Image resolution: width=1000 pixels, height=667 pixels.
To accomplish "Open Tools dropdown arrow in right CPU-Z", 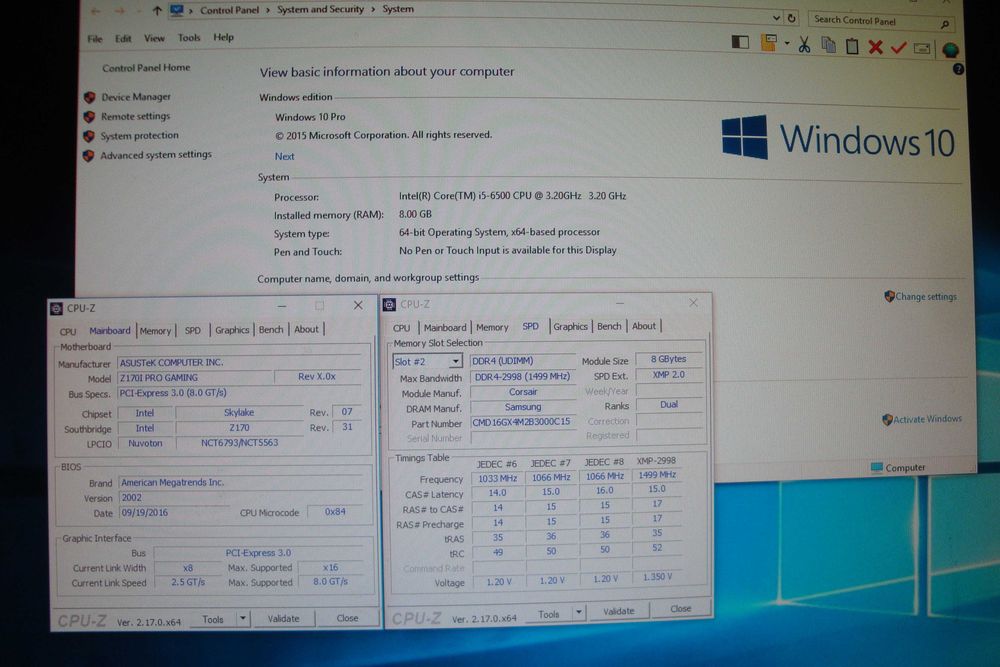I will pos(578,613).
